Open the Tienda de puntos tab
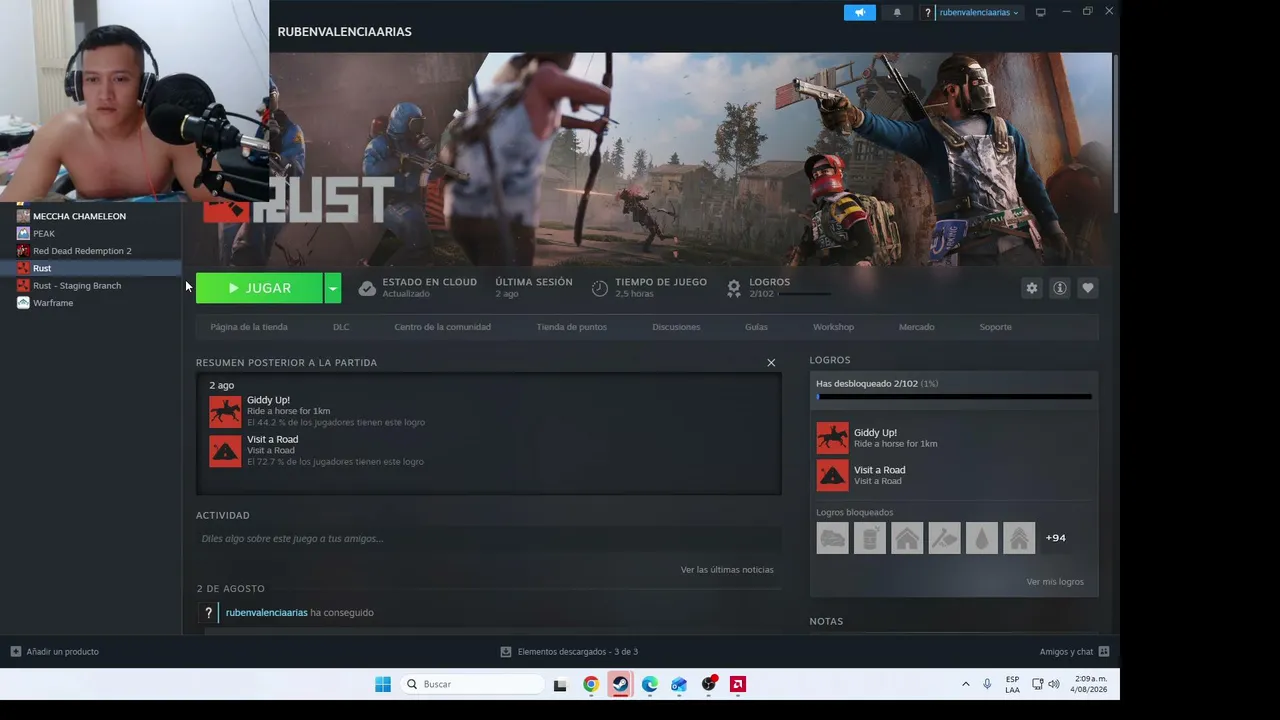Viewport: 1280px width, 720px height. 571,327
